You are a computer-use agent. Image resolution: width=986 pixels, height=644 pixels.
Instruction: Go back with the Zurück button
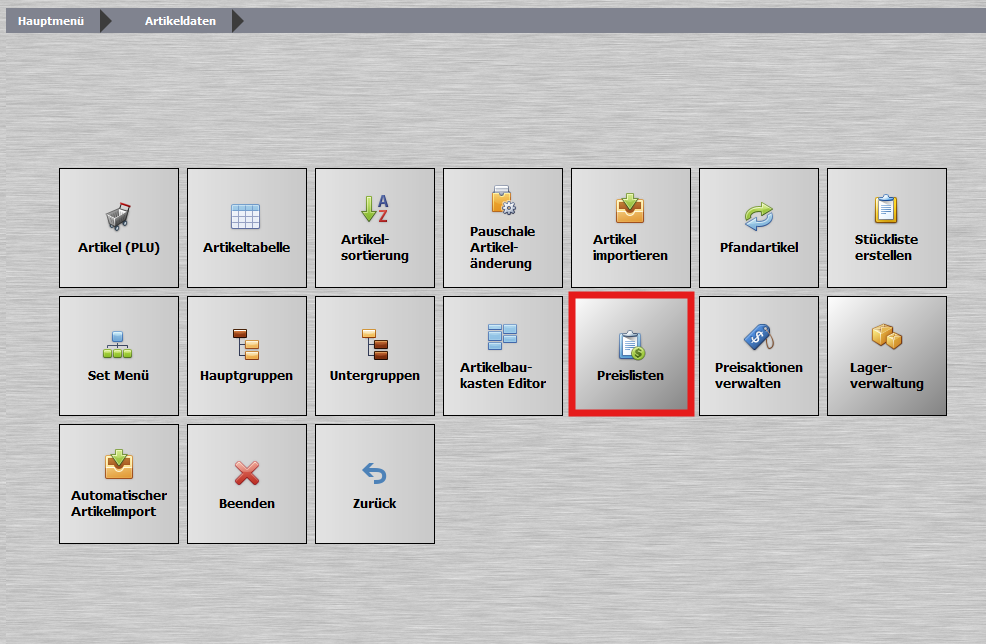[375, 484]
